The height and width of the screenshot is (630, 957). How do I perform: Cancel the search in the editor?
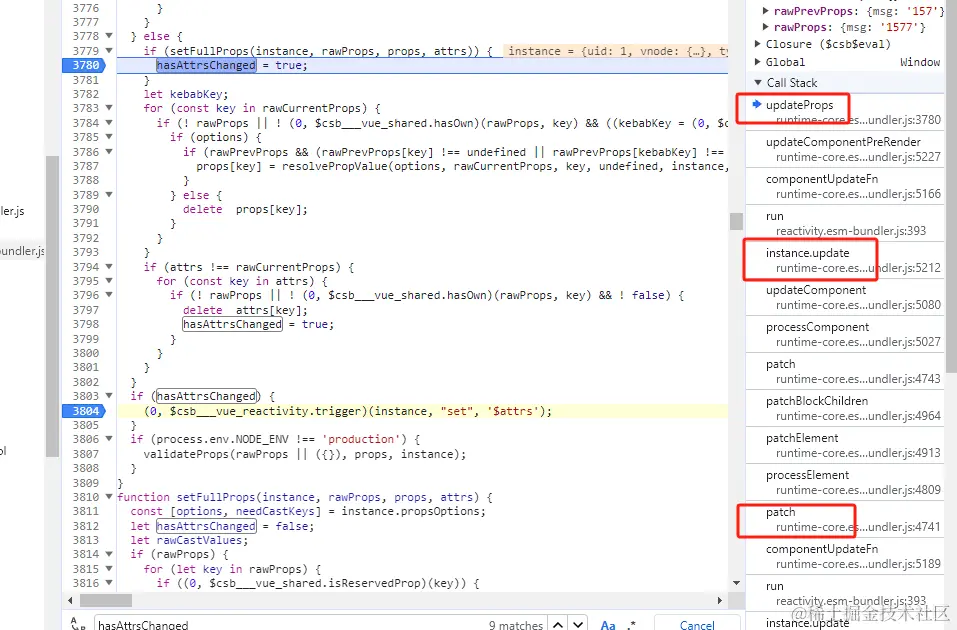pyautogui.click(x=697, y=625)
